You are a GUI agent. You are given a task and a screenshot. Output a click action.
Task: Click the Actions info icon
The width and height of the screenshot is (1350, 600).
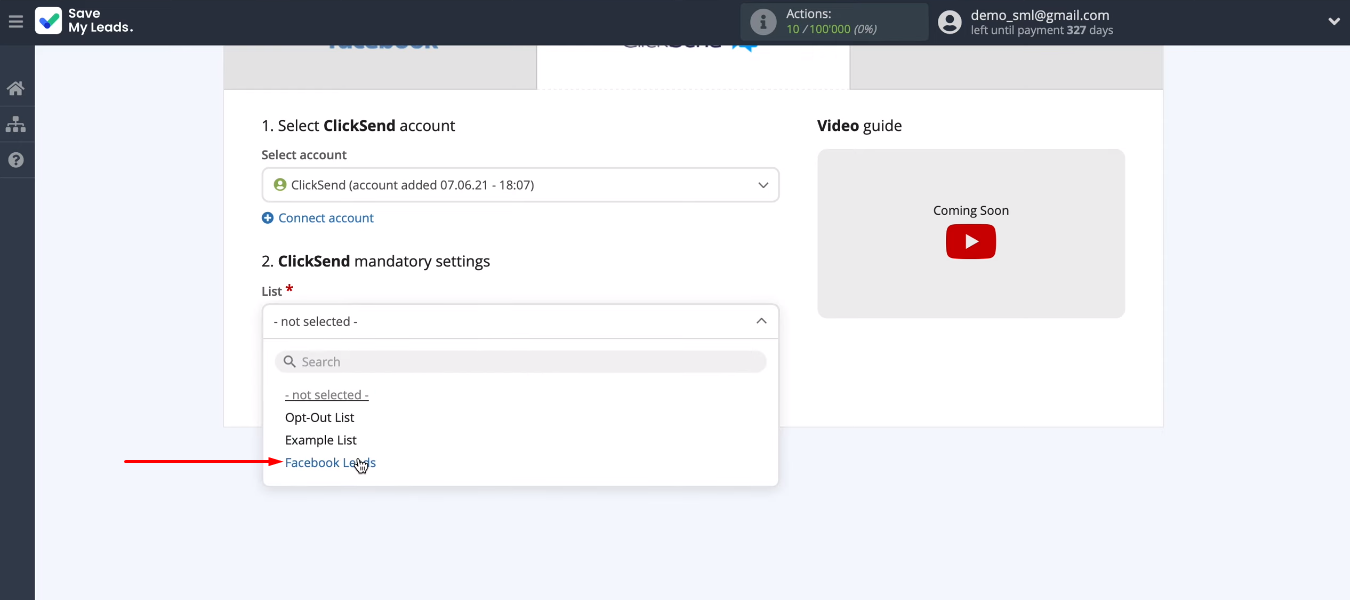tap(763, 22)
